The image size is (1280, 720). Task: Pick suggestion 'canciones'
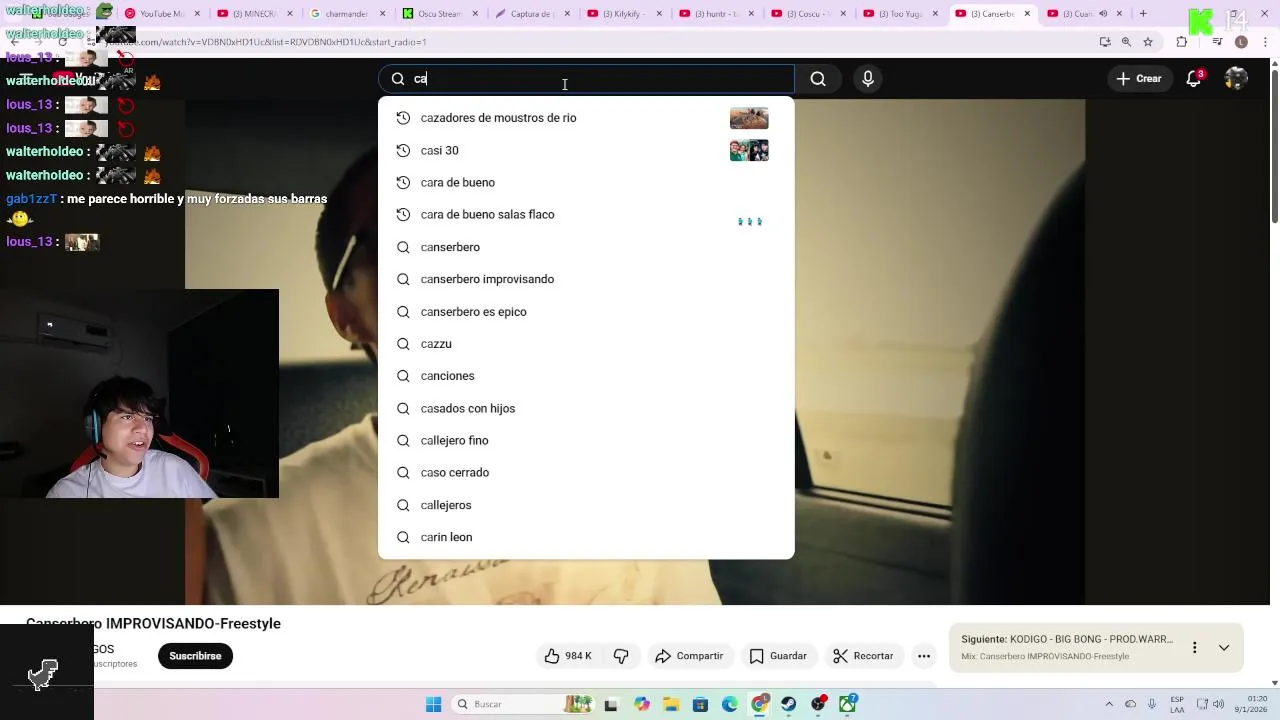[586, 376]
